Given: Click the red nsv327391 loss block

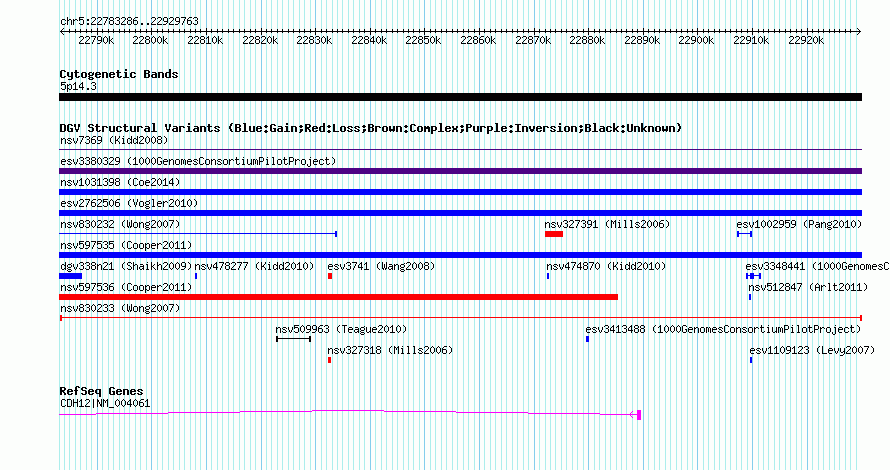Looking at the screenshot, I should (x=554, y=234).
